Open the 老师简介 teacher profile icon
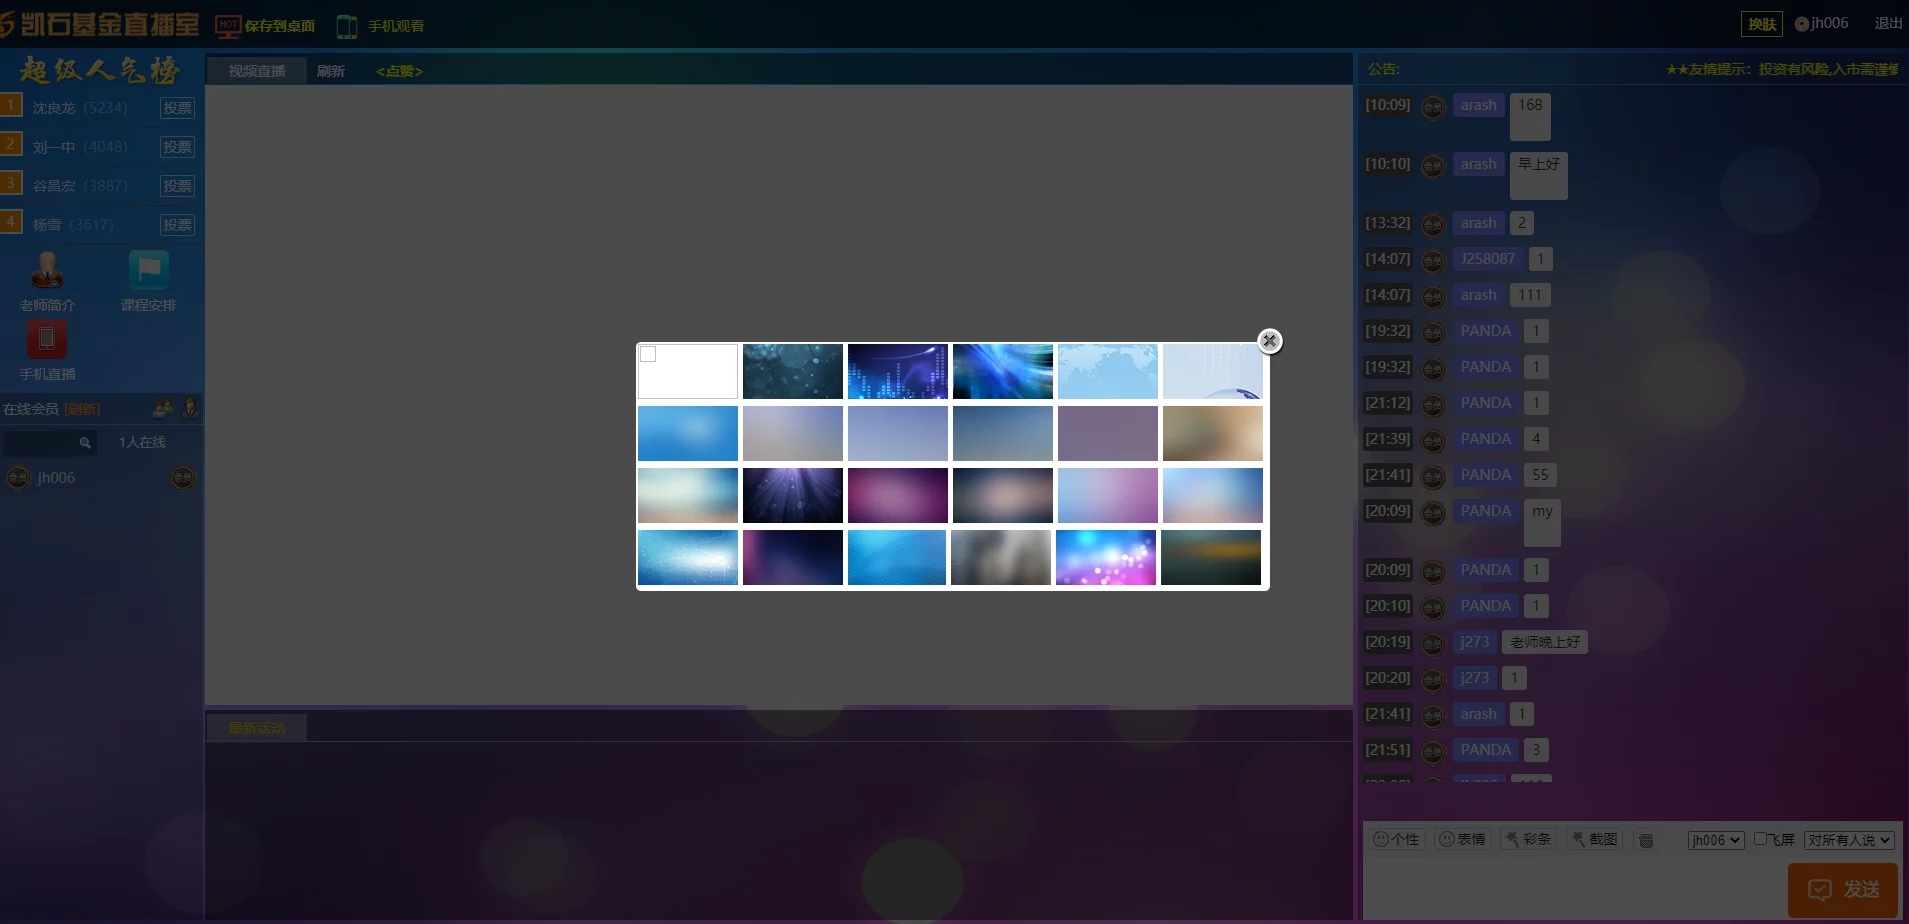 tap(47, 271)
